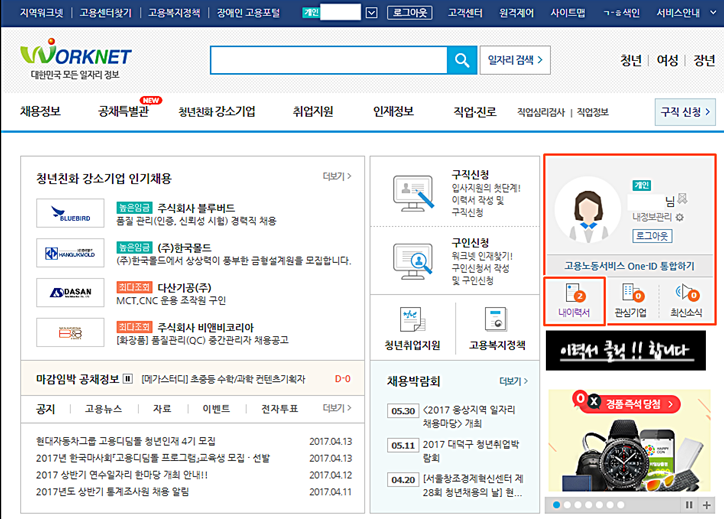724x519 pixels.
Task: Open 장애인 고용포털 link
Action: pos(248,12)
